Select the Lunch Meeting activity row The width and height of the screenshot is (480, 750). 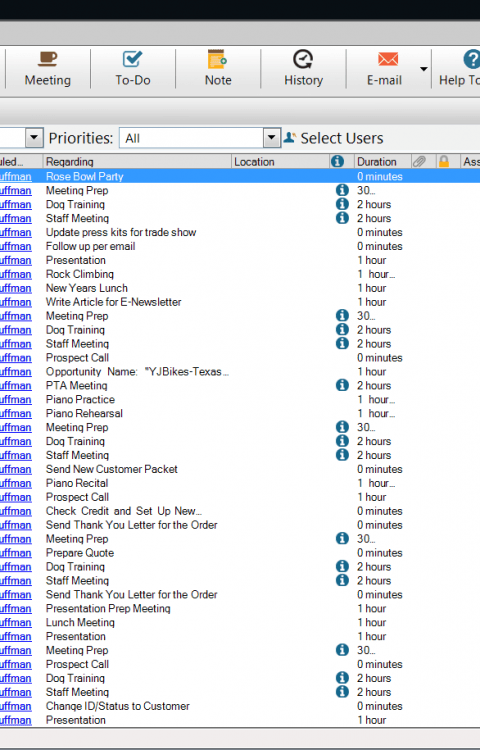[240, 622]
